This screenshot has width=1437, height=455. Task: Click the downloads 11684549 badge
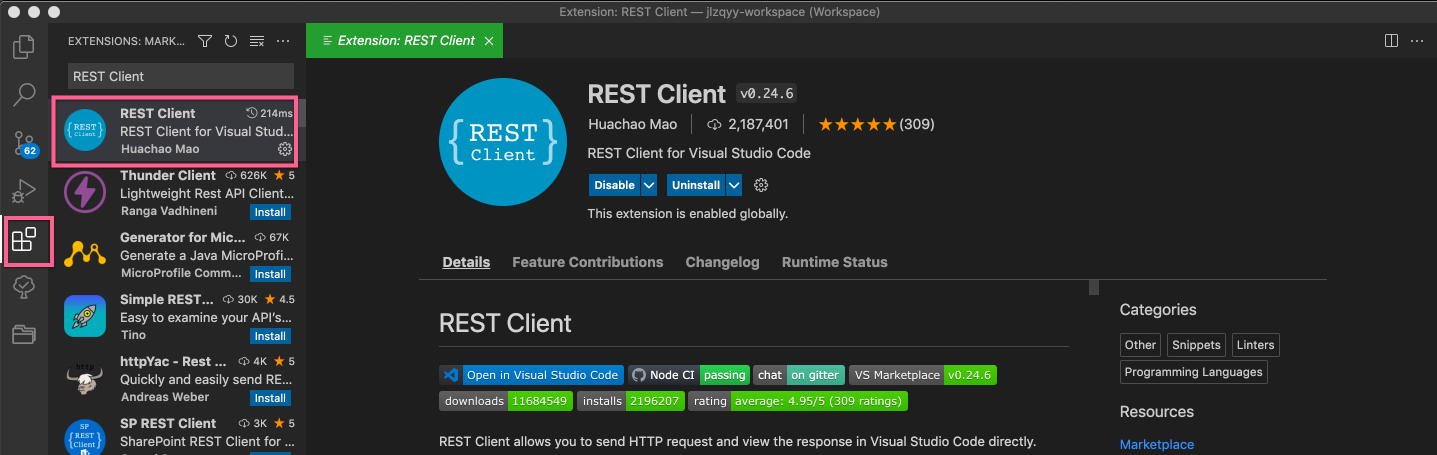[x=506, y=401]
